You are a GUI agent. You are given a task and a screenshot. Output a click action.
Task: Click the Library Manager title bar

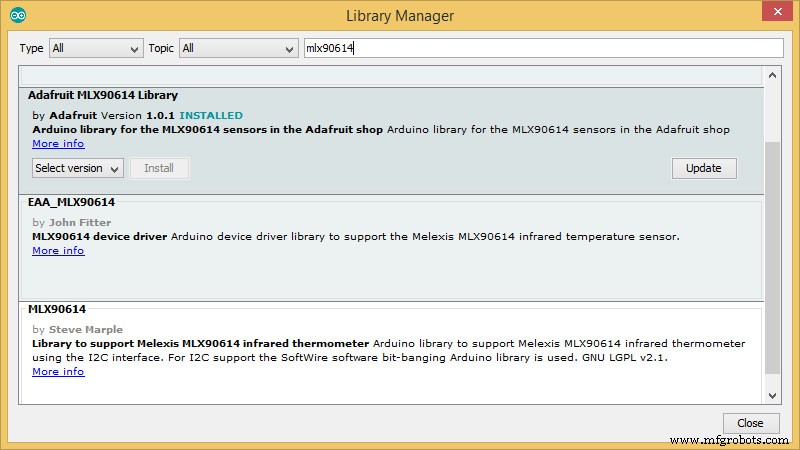pyautogui.click(x=400, y=15)
